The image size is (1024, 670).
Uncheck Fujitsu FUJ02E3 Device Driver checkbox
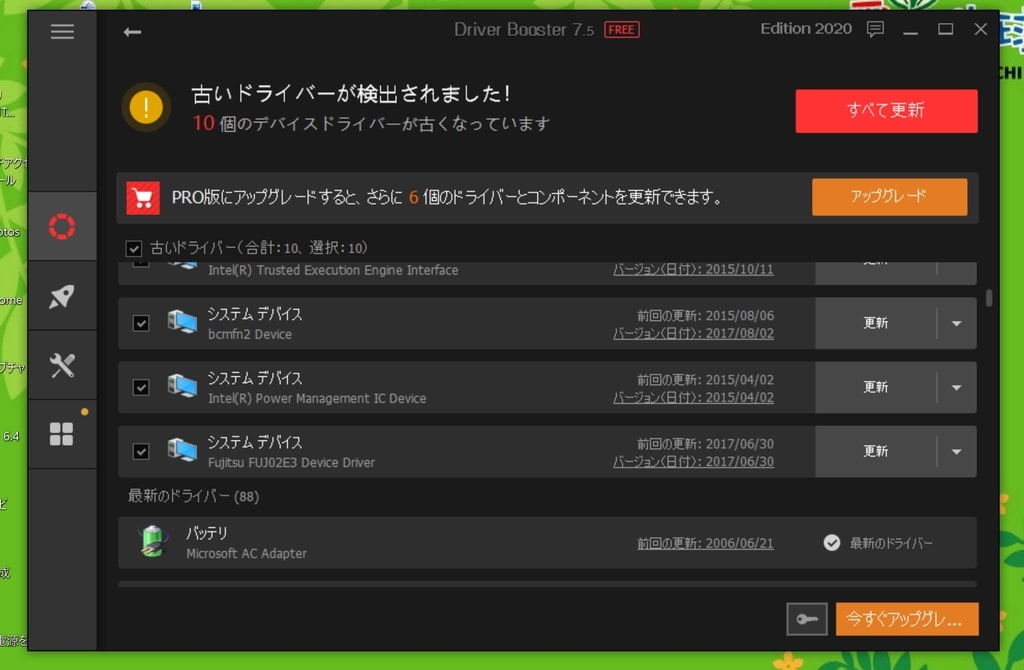141,451
